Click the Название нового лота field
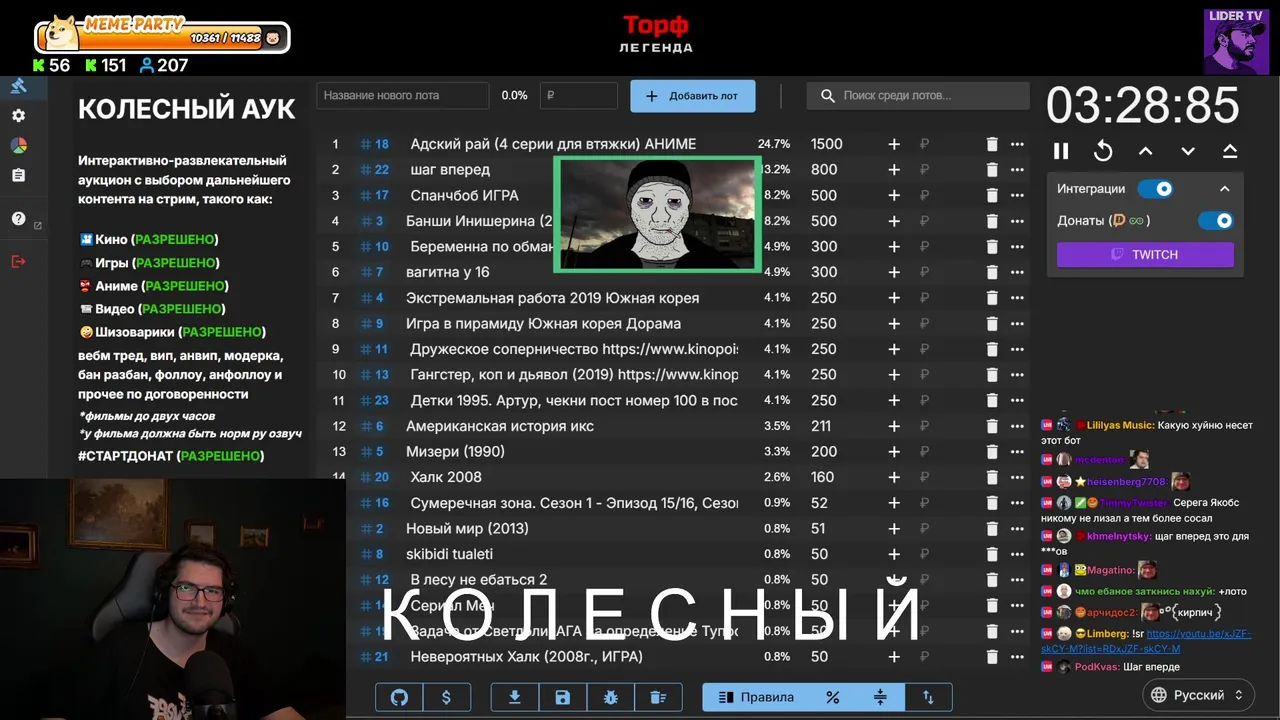Viewport: 1280px width, 720px height. [403, 96]
